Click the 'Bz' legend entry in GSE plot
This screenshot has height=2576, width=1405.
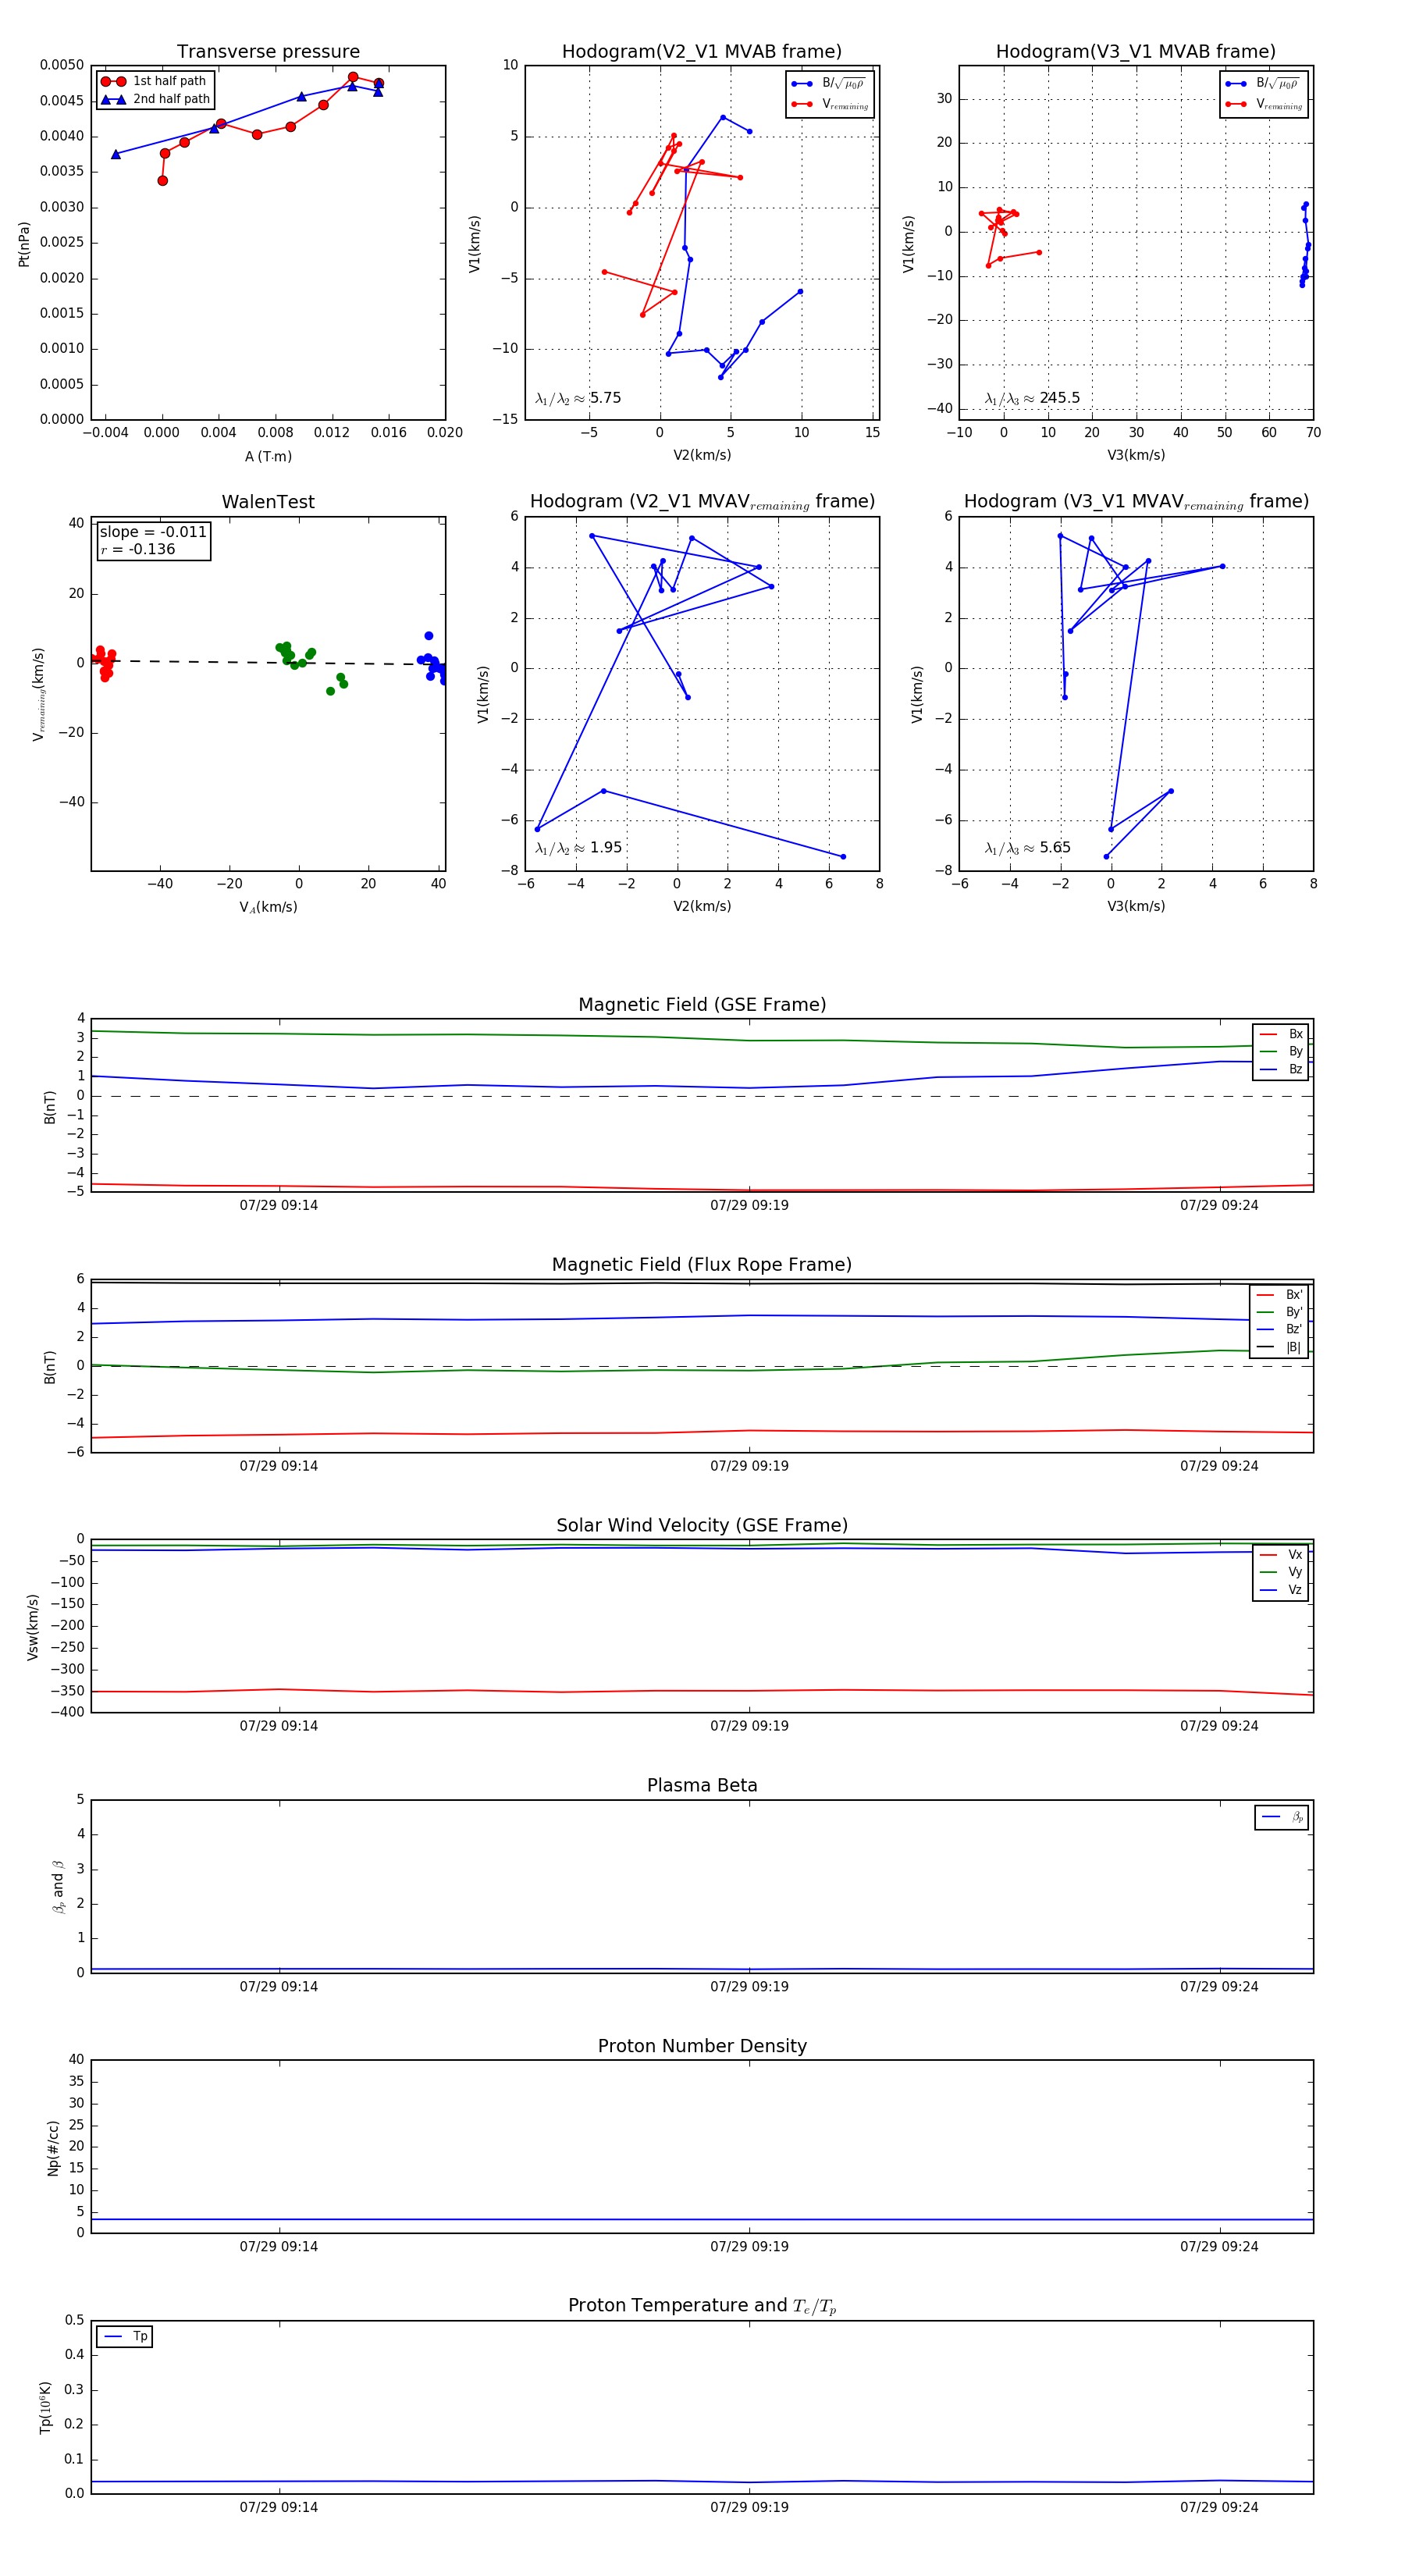(x=1281, y=1069)
